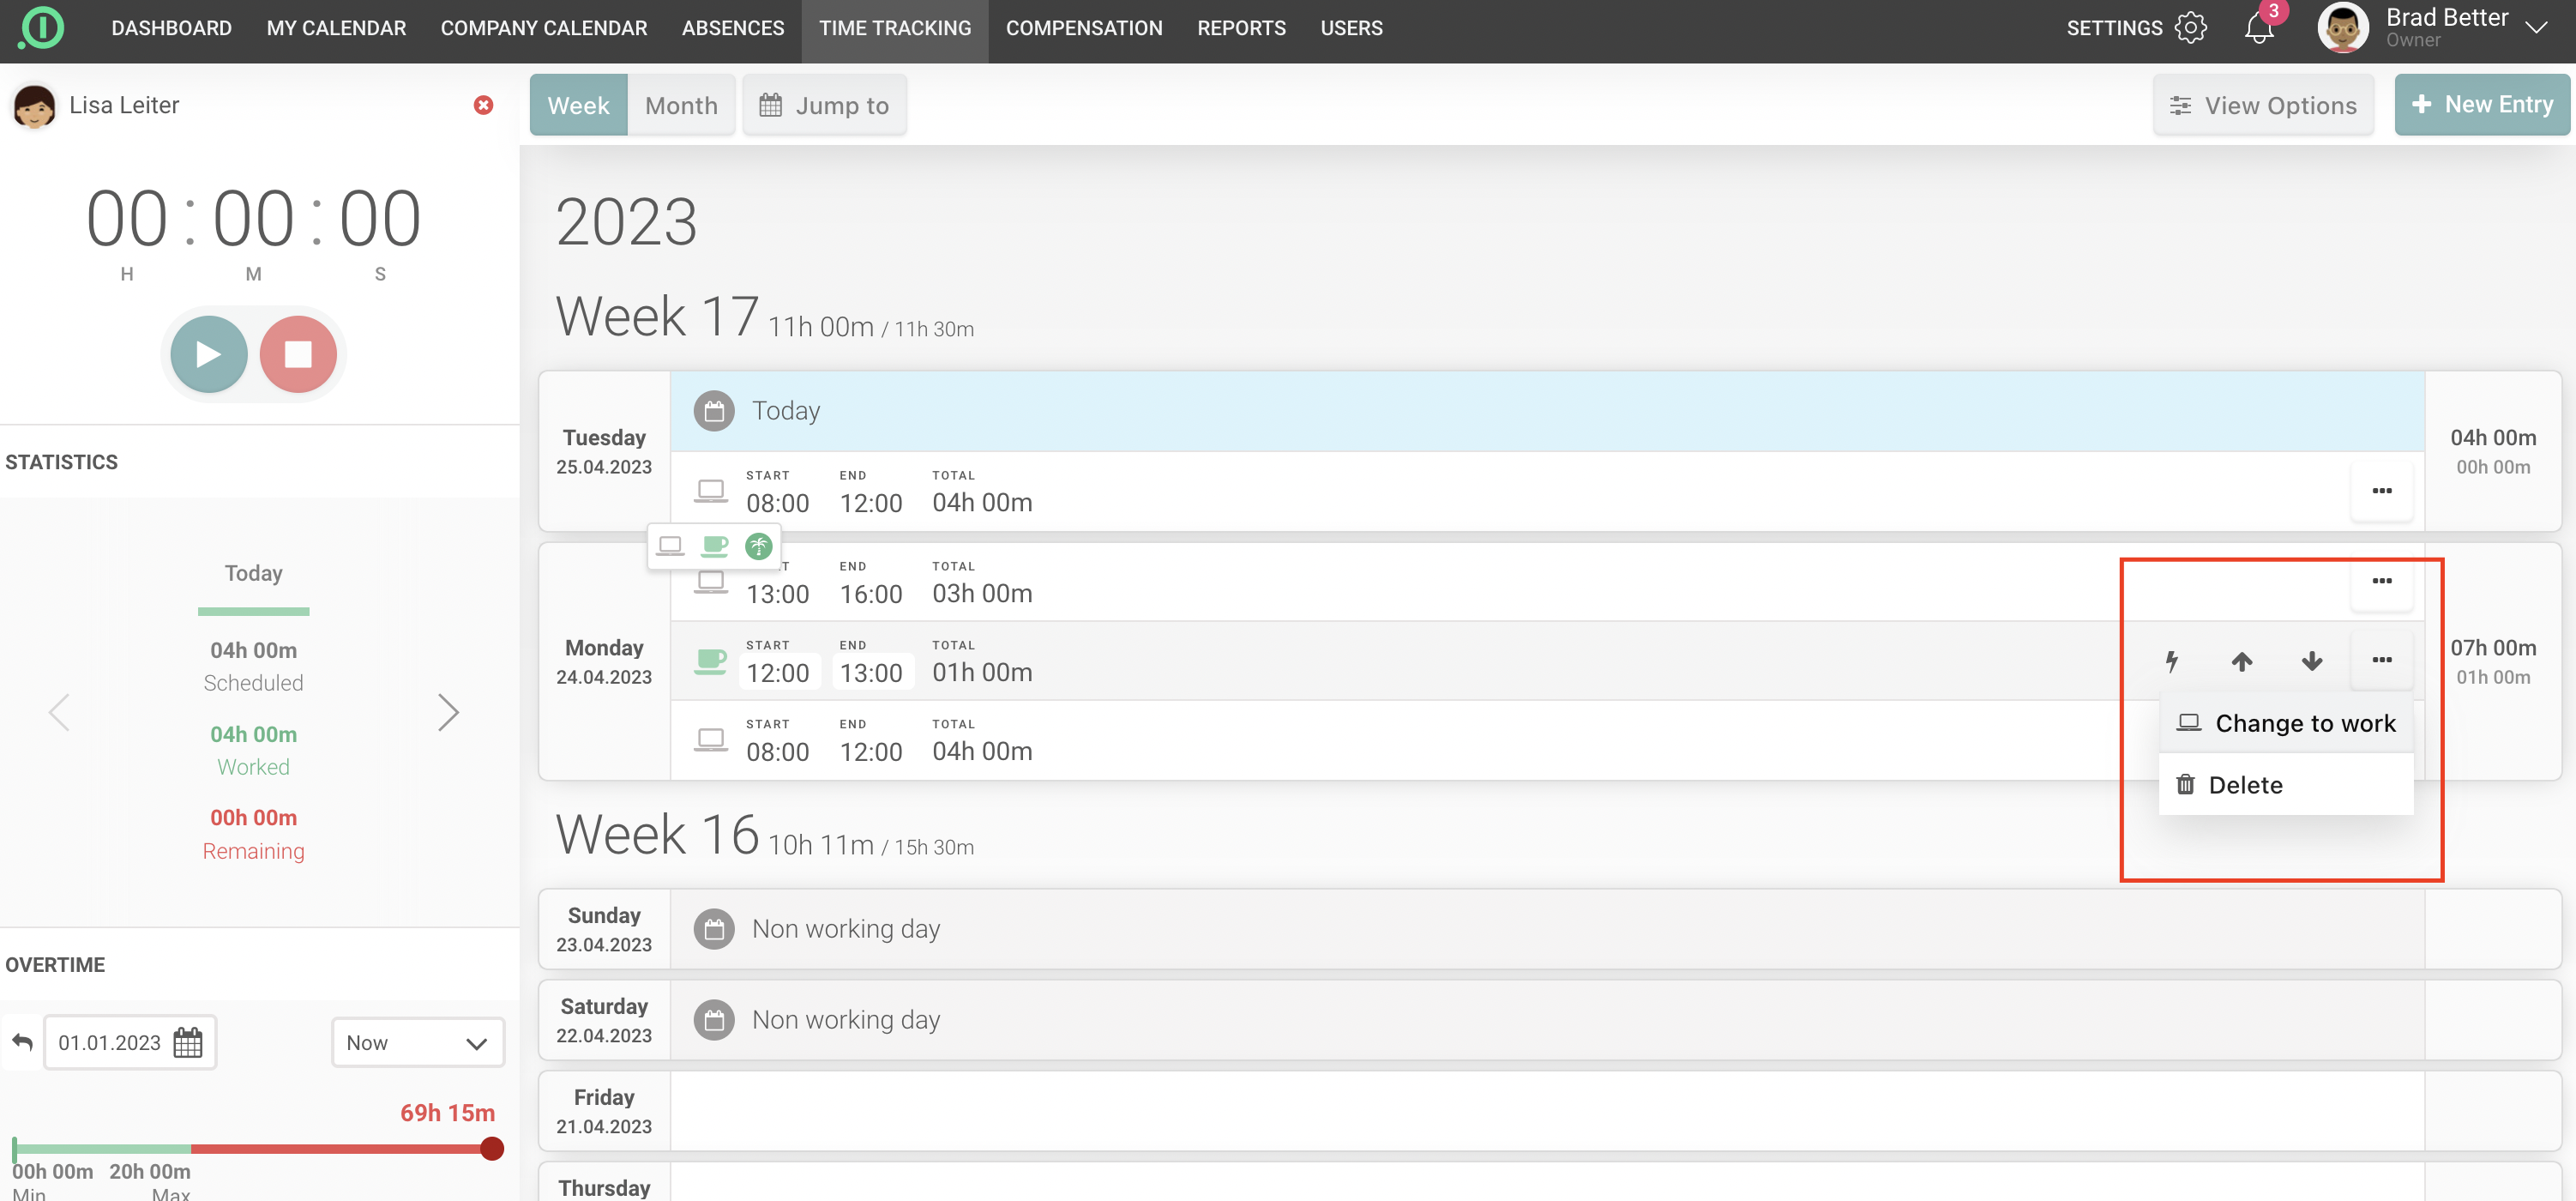Viewport: 2576px width, 1201px height.
Task: Move the 12:00 break entry down
Action: tap(2311, 660)
